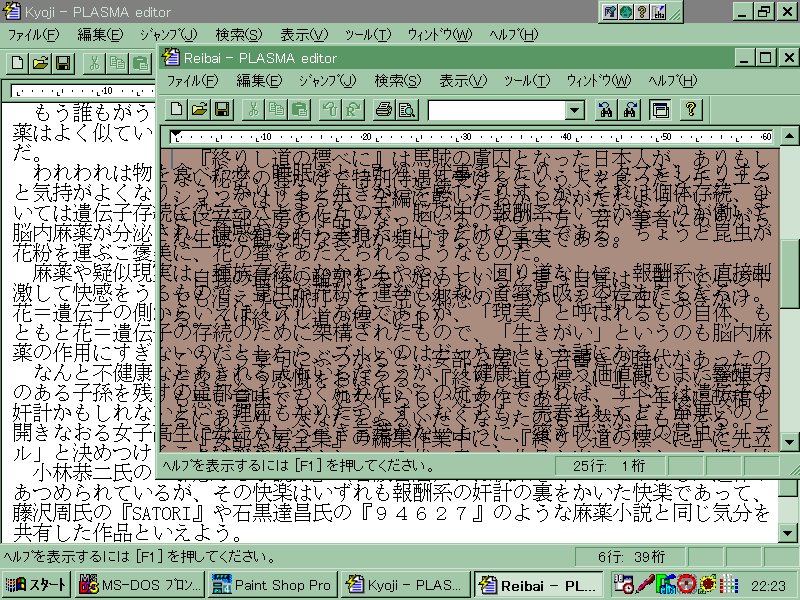The image size is (800, 600).
Task: Switch to MS-DOS プロンプト taskbar button
Action: point(140,585)
